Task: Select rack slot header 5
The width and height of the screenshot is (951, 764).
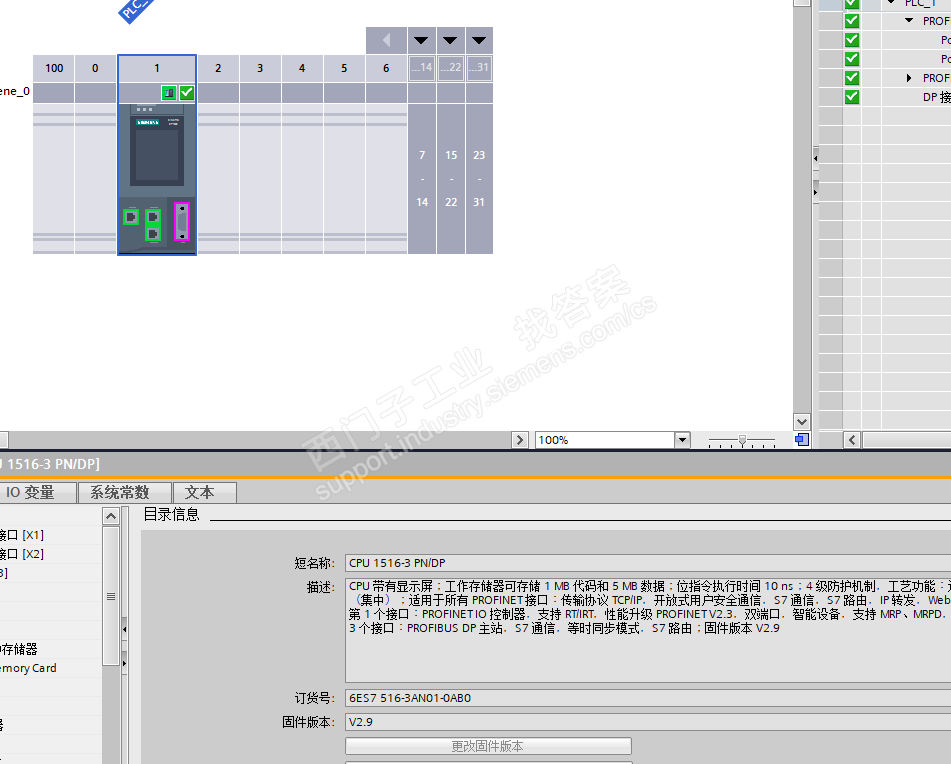Action: (344, 69)
